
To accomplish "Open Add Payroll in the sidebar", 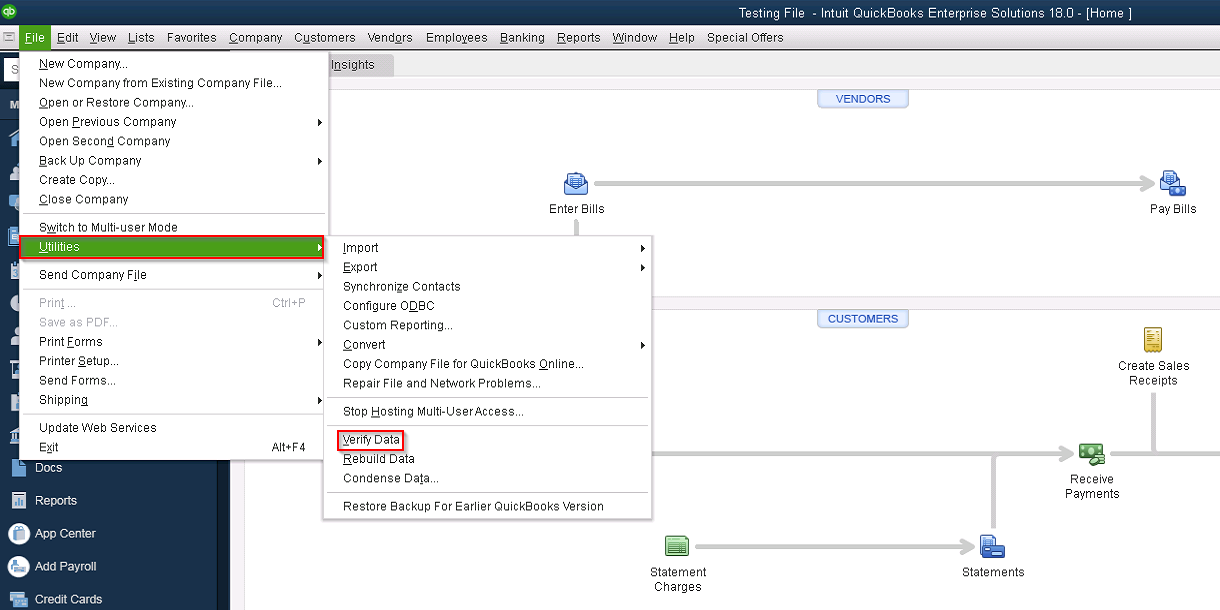I will point(19,566).
